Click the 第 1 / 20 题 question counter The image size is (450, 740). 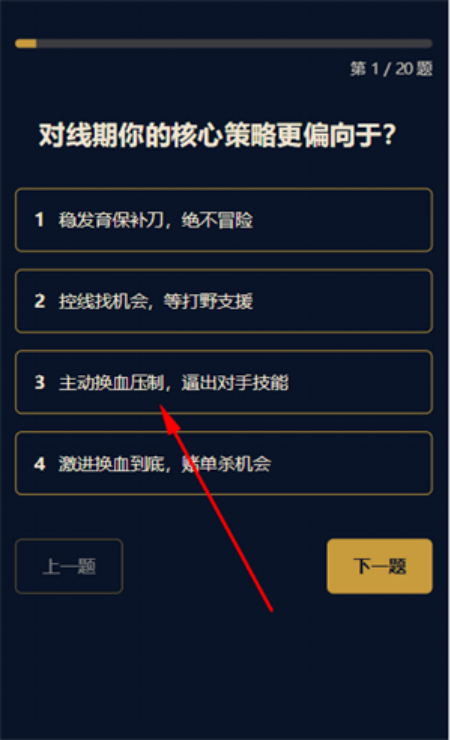point(391,69)
